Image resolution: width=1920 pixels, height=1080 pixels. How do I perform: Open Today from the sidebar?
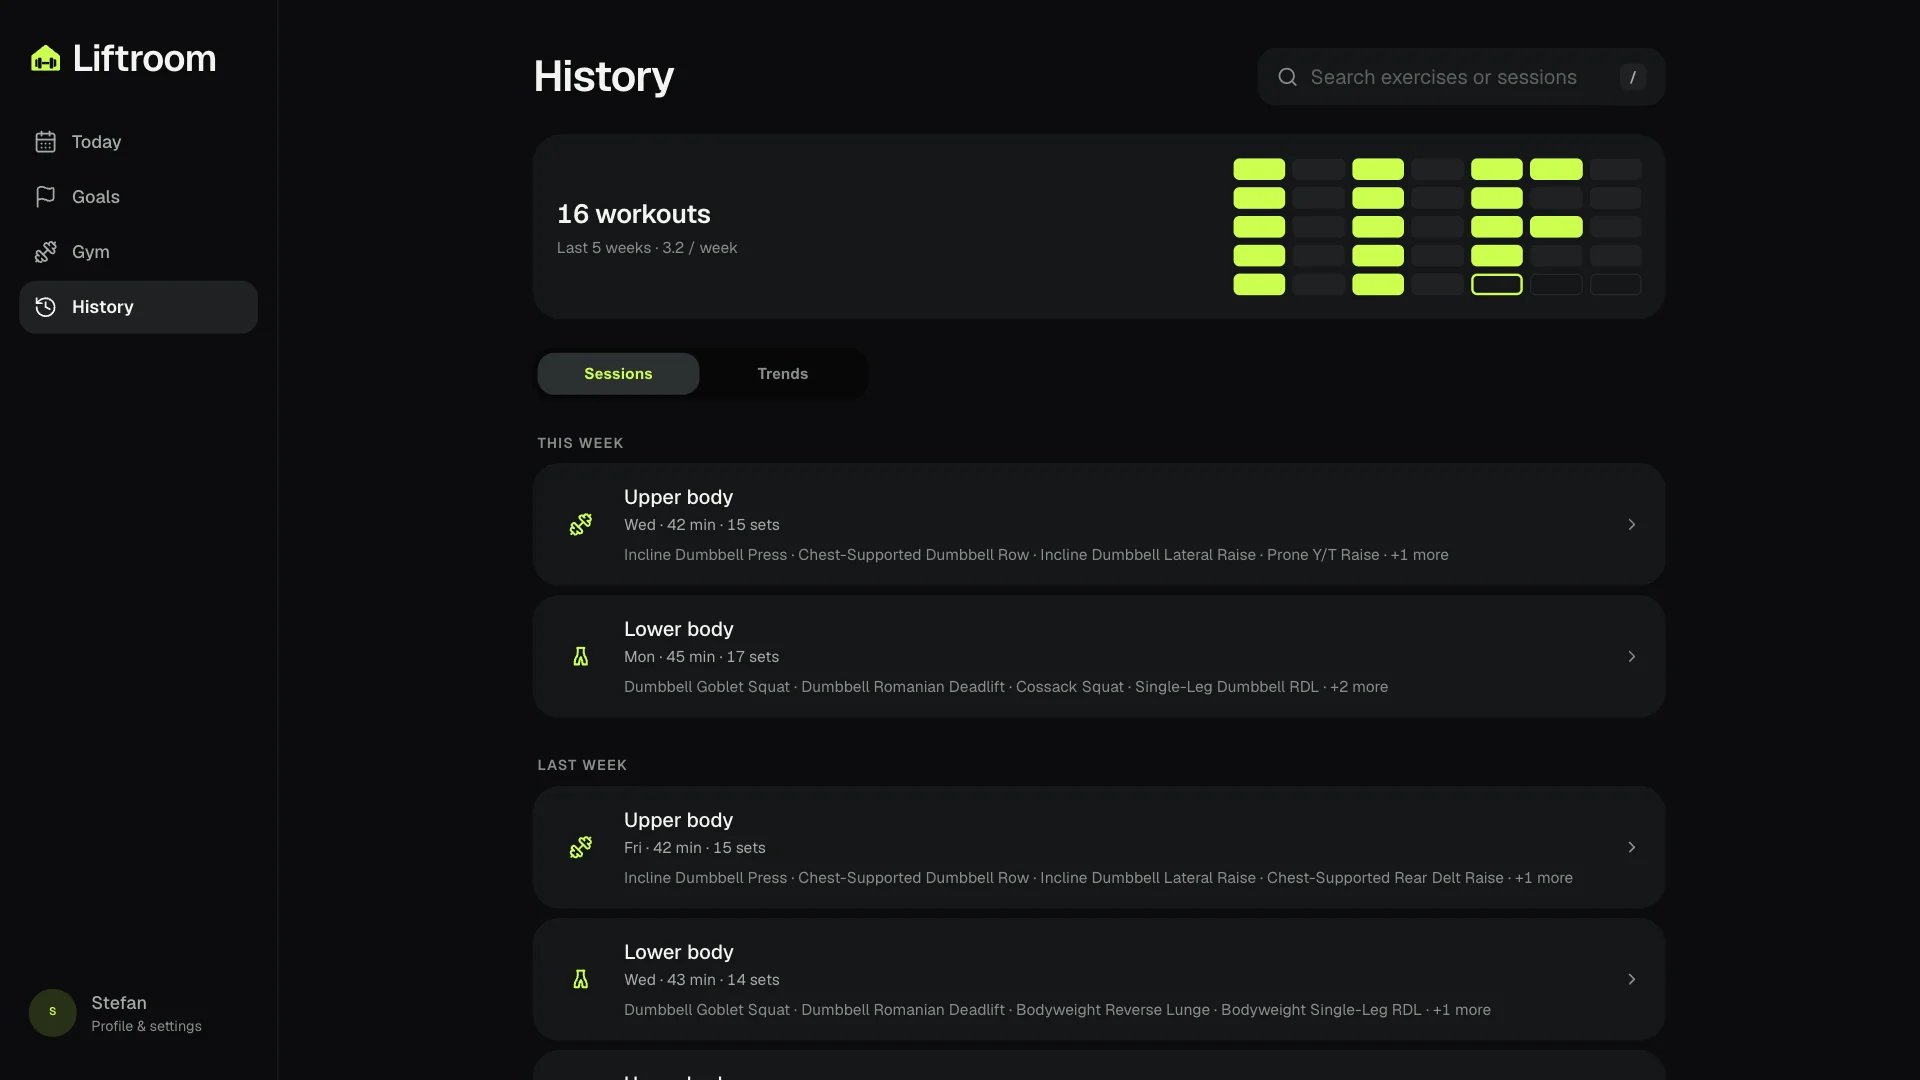[138, 142]
